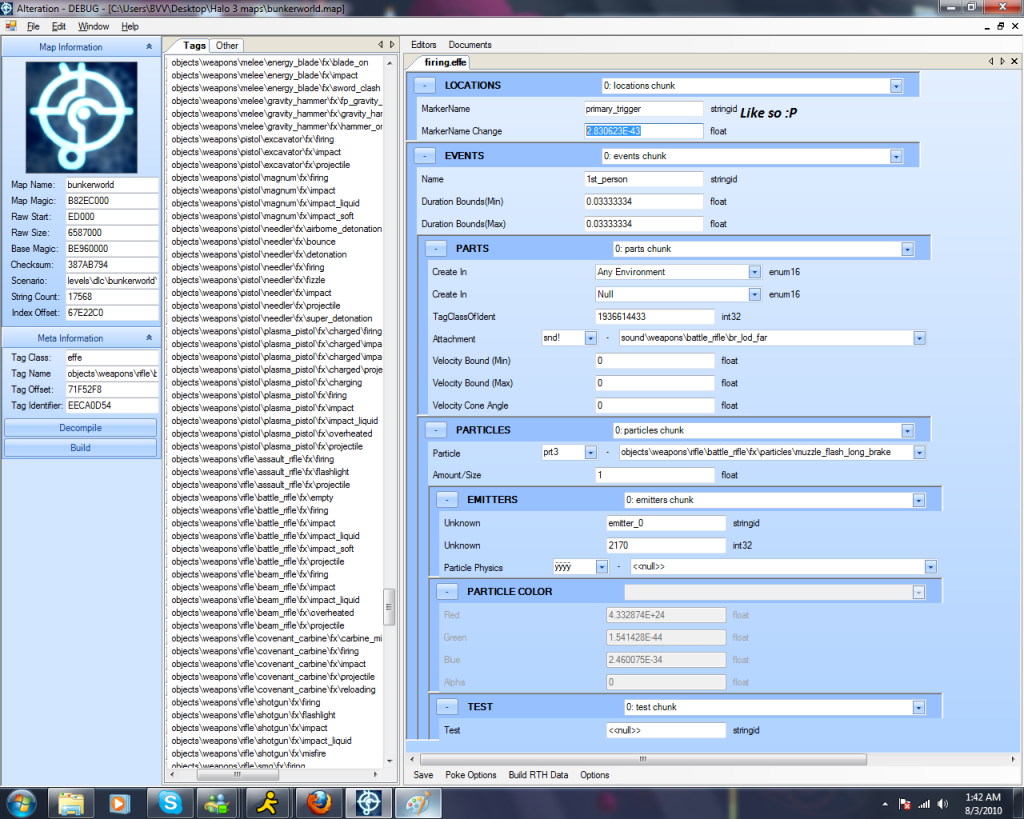Click the Decompile button
The height and width of the screenshot is (819, 1024).
pyautogui.click(x=80, y=428)
